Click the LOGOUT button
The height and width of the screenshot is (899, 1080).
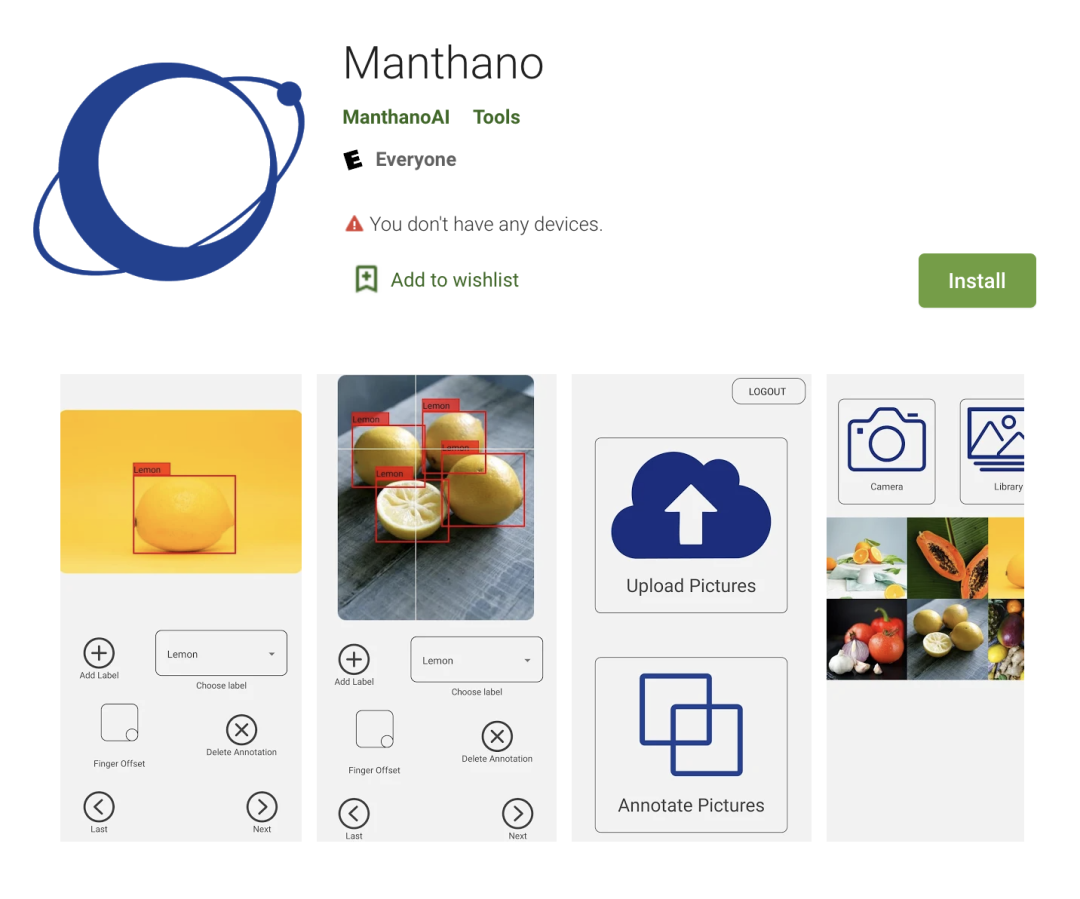pos(768,391)
